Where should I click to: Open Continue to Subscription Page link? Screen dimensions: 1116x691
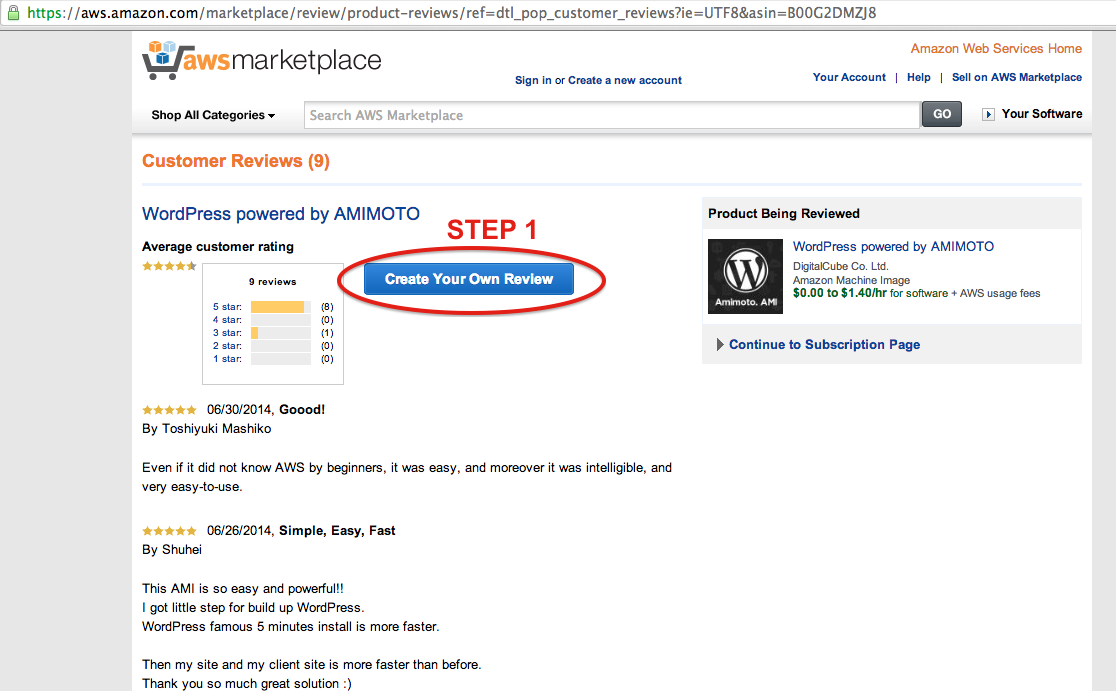click(x=824, y=344)
